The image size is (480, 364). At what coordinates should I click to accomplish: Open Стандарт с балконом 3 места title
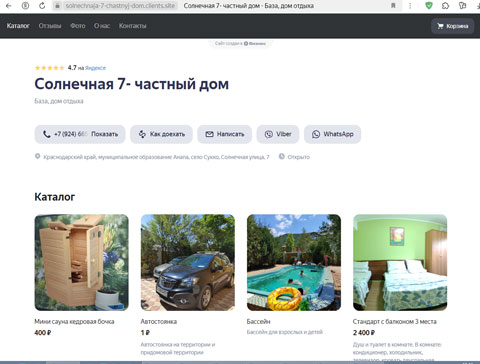click(x=395, y=321)
